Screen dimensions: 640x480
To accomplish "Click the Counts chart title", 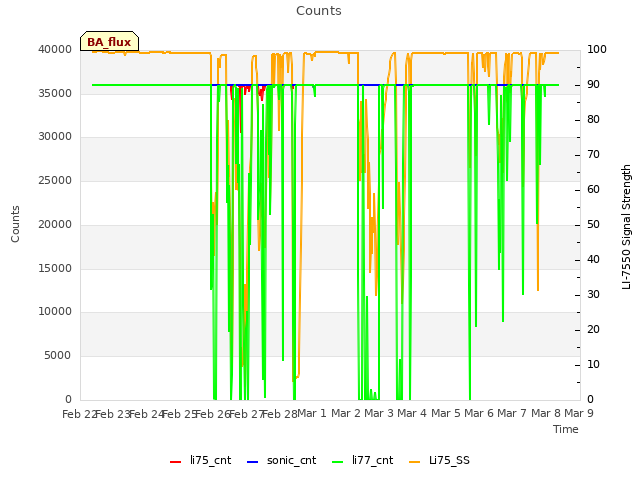I will (x=319, y=11).
